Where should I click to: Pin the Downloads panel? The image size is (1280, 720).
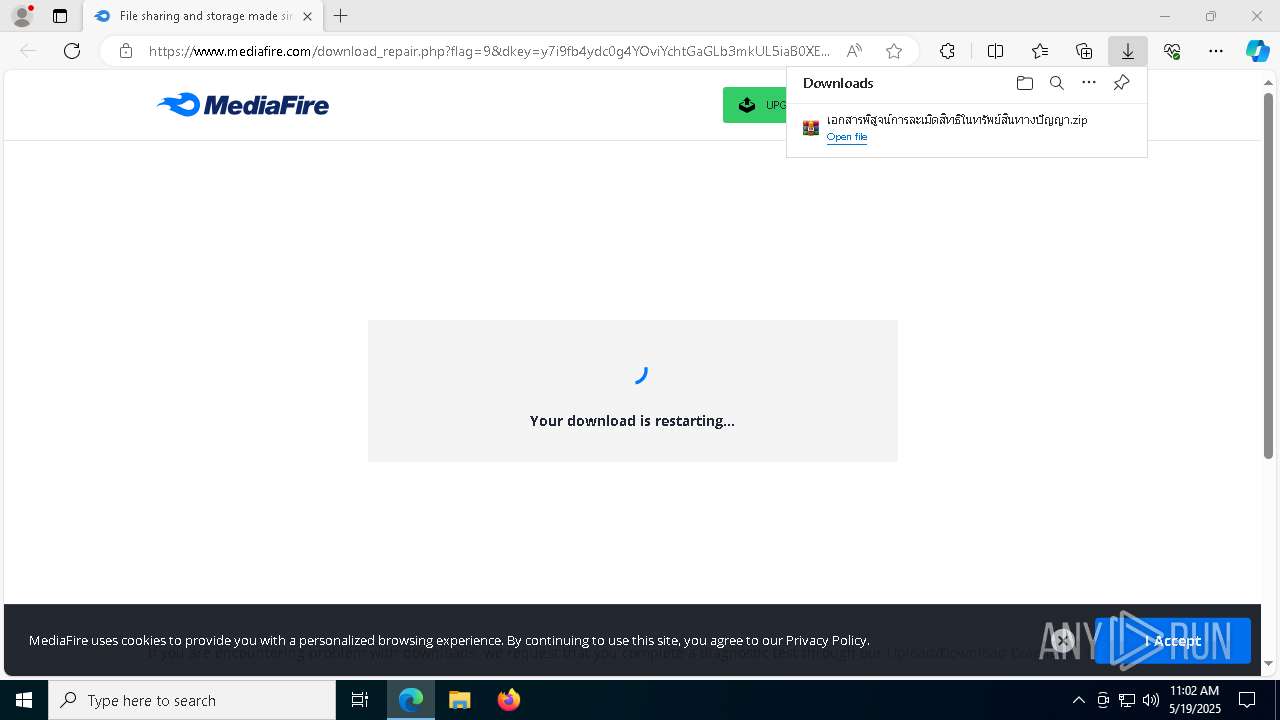point(1122,83)
